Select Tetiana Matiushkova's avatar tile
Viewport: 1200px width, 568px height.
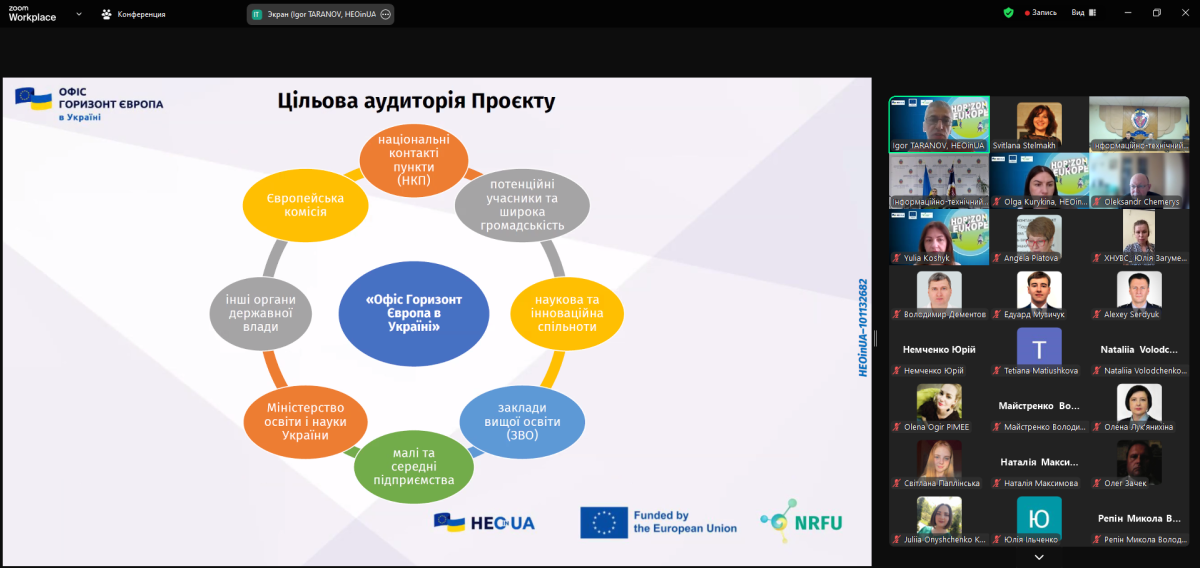(x=1039, y=347)
